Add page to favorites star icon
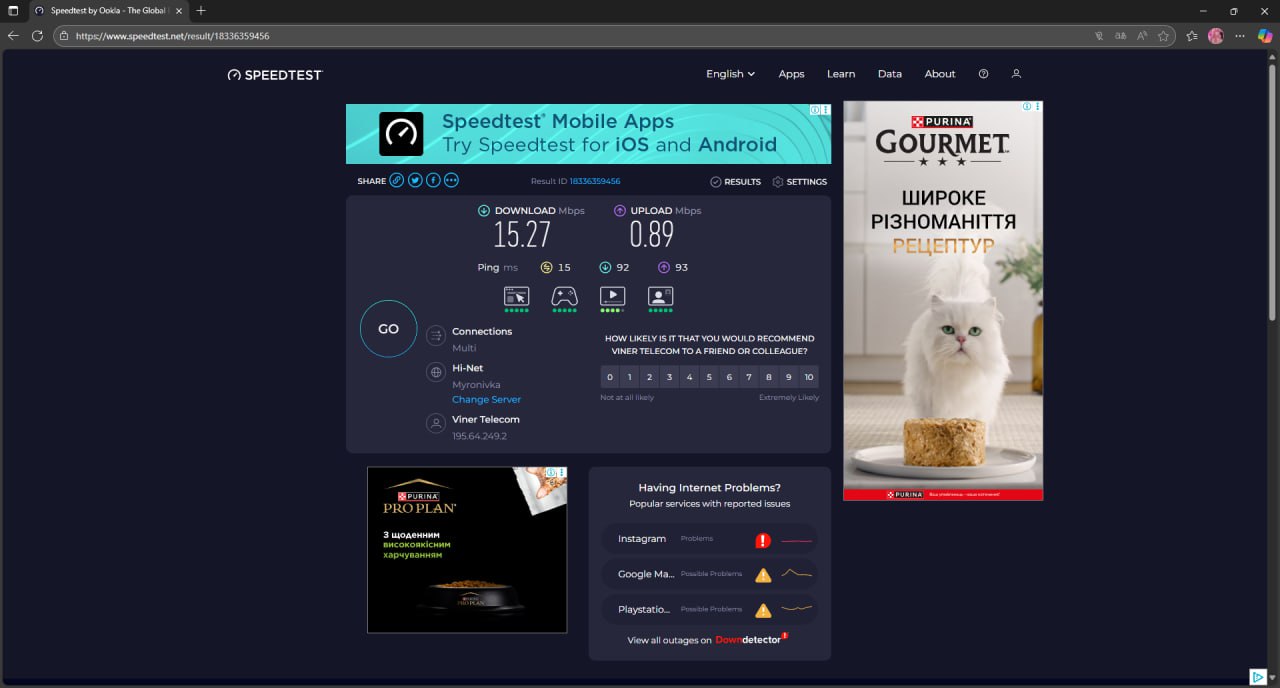Image resolution: width=1280 pixels, height=688 pixels. tap(1163, 35)
